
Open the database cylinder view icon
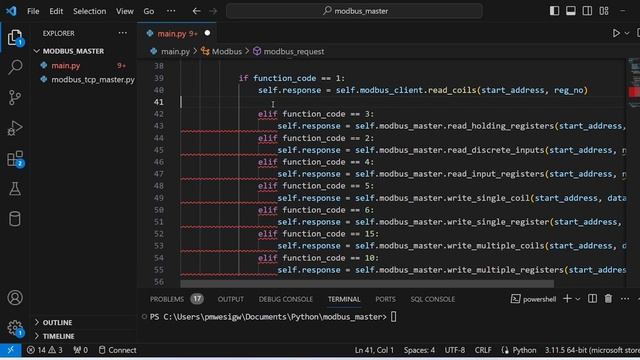(x=15, y=219)
